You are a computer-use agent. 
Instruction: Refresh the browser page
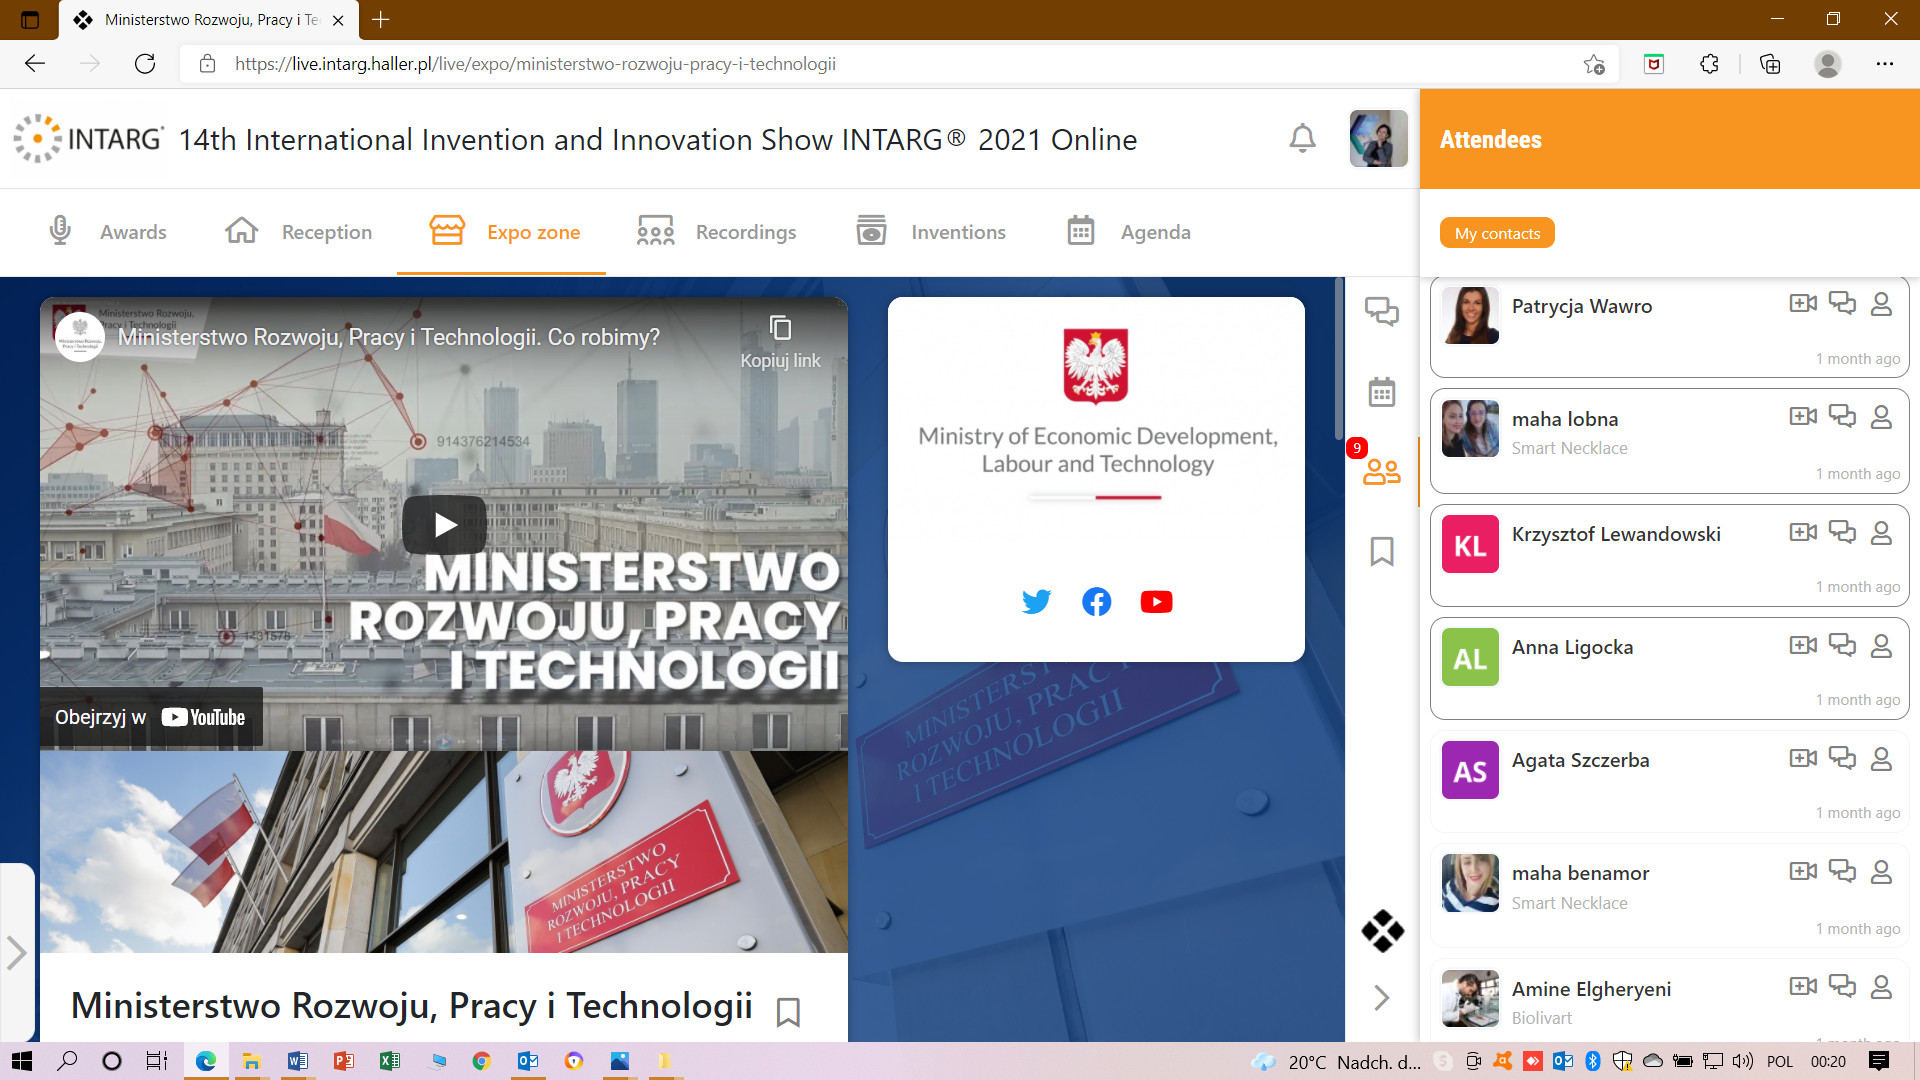coord(145,64)
